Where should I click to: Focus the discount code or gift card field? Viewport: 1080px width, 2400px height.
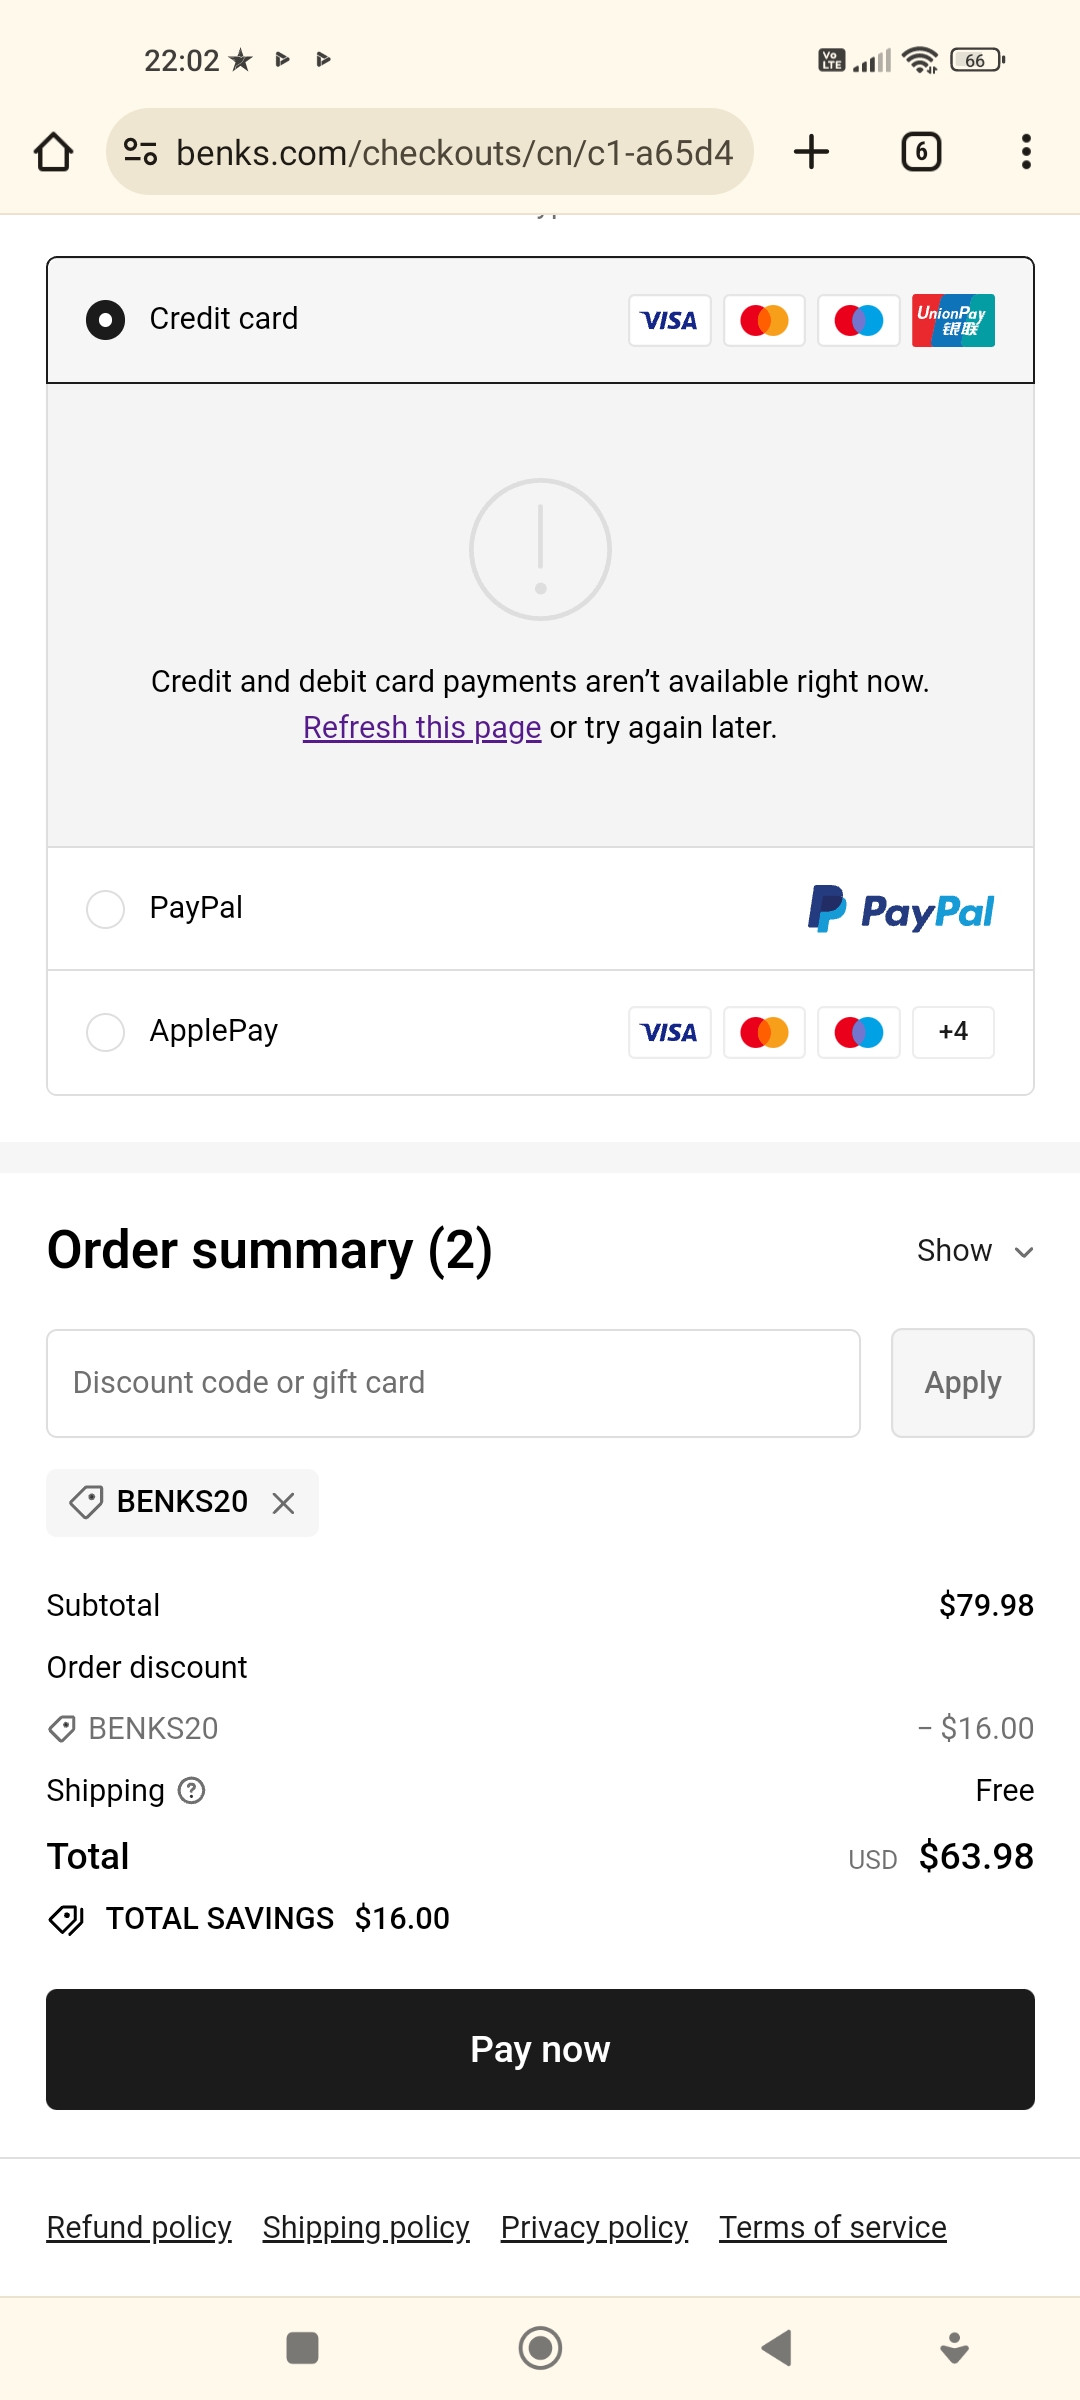click(x=453, y=1383)
